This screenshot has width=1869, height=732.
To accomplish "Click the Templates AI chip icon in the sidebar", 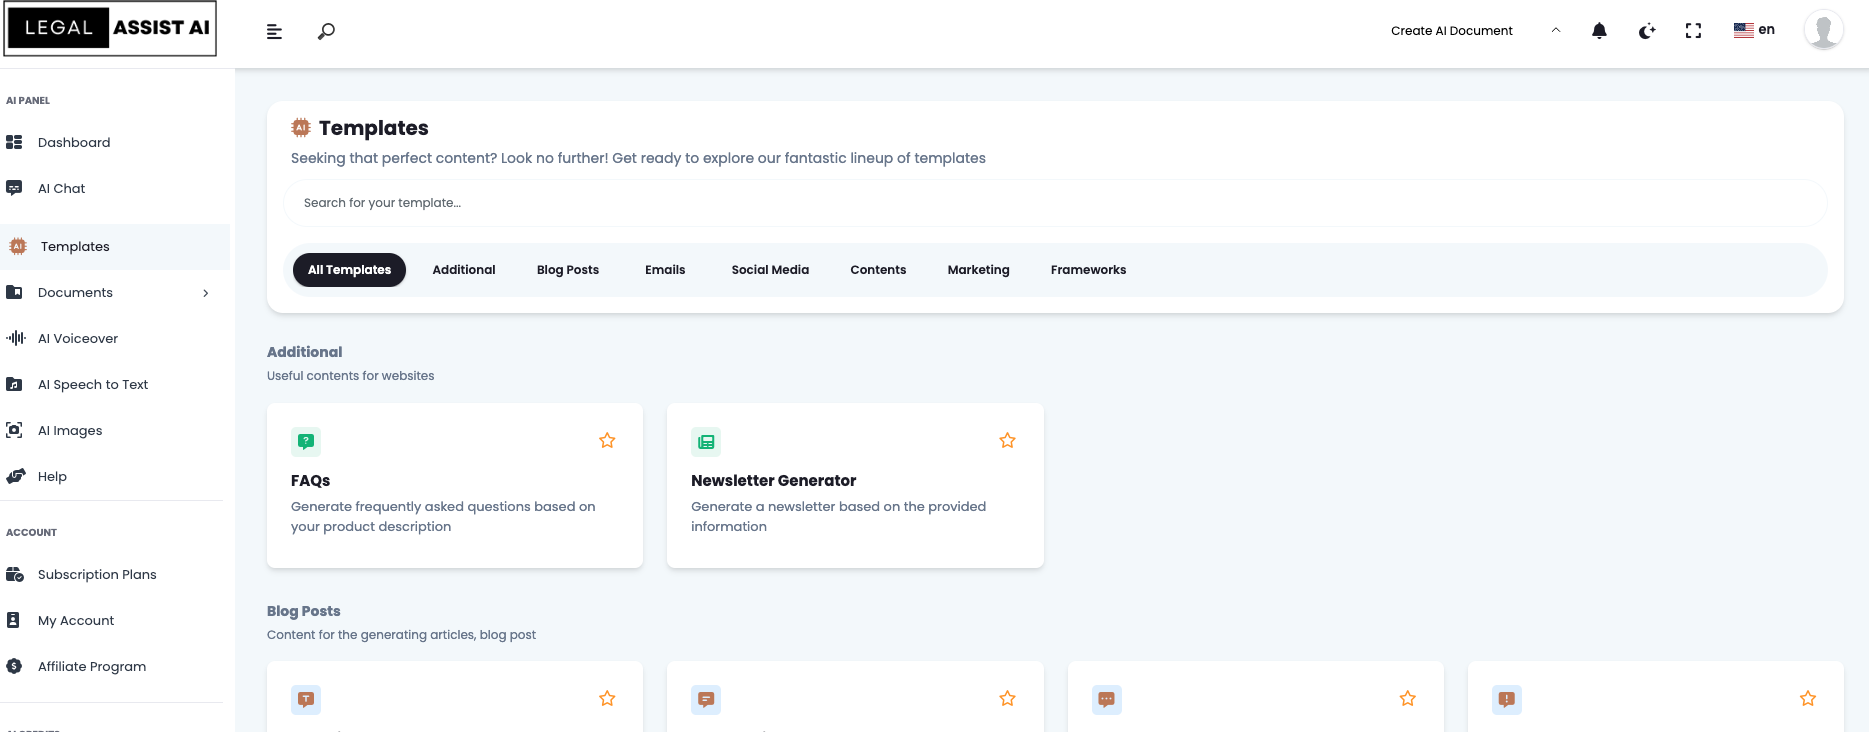I will coord(18,246).
